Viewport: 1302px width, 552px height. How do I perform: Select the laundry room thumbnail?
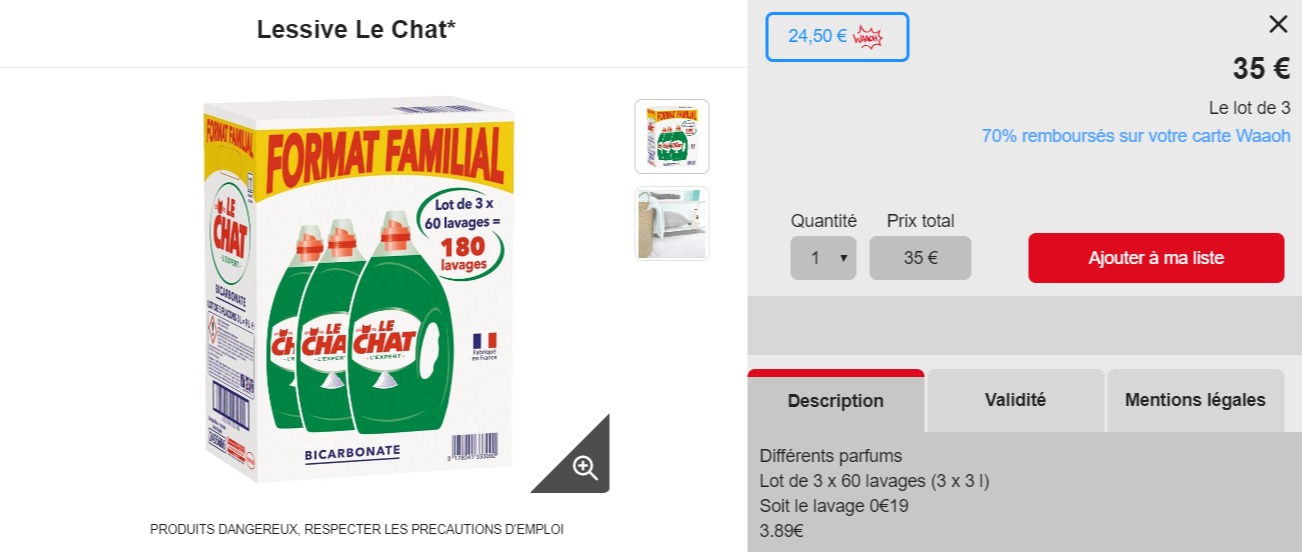coord(672,223)
